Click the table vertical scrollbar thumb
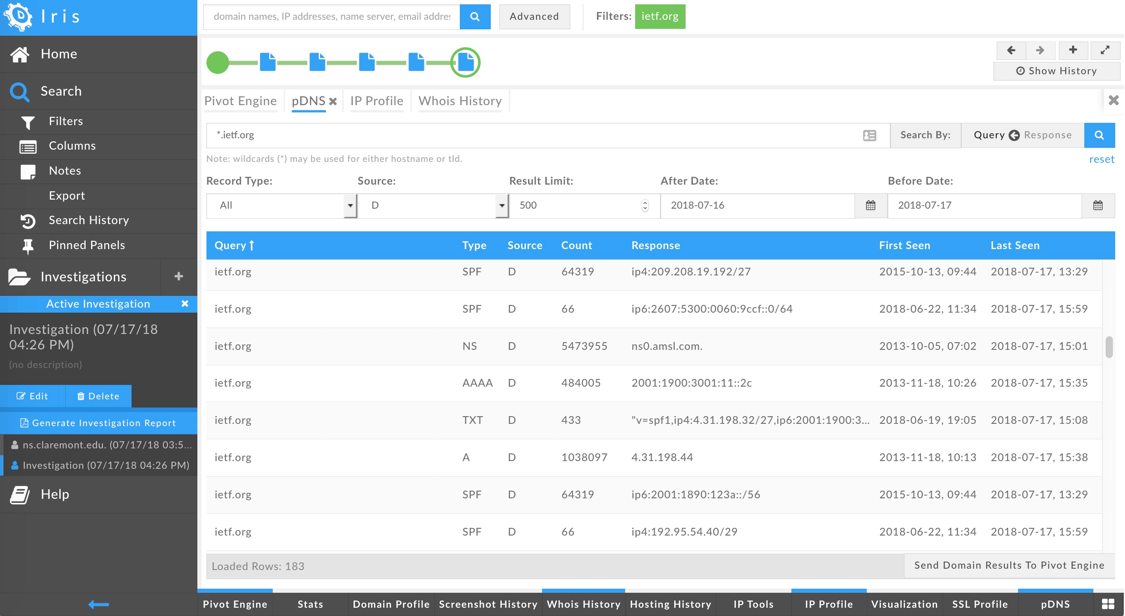The image size is (1125, 616). tap(1108, 346)
